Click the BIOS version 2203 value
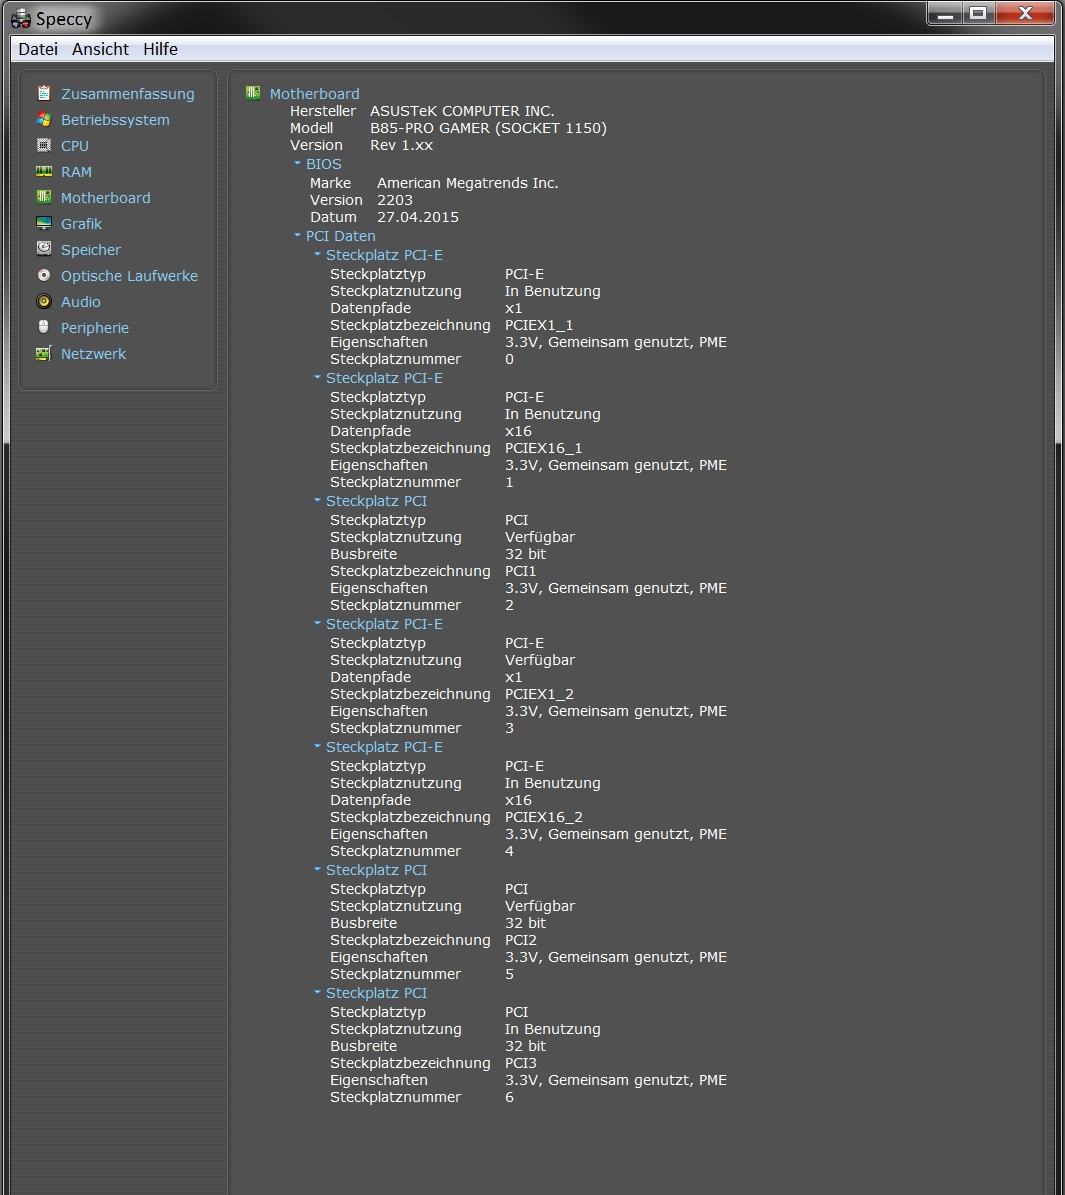 tap(395, 200)
